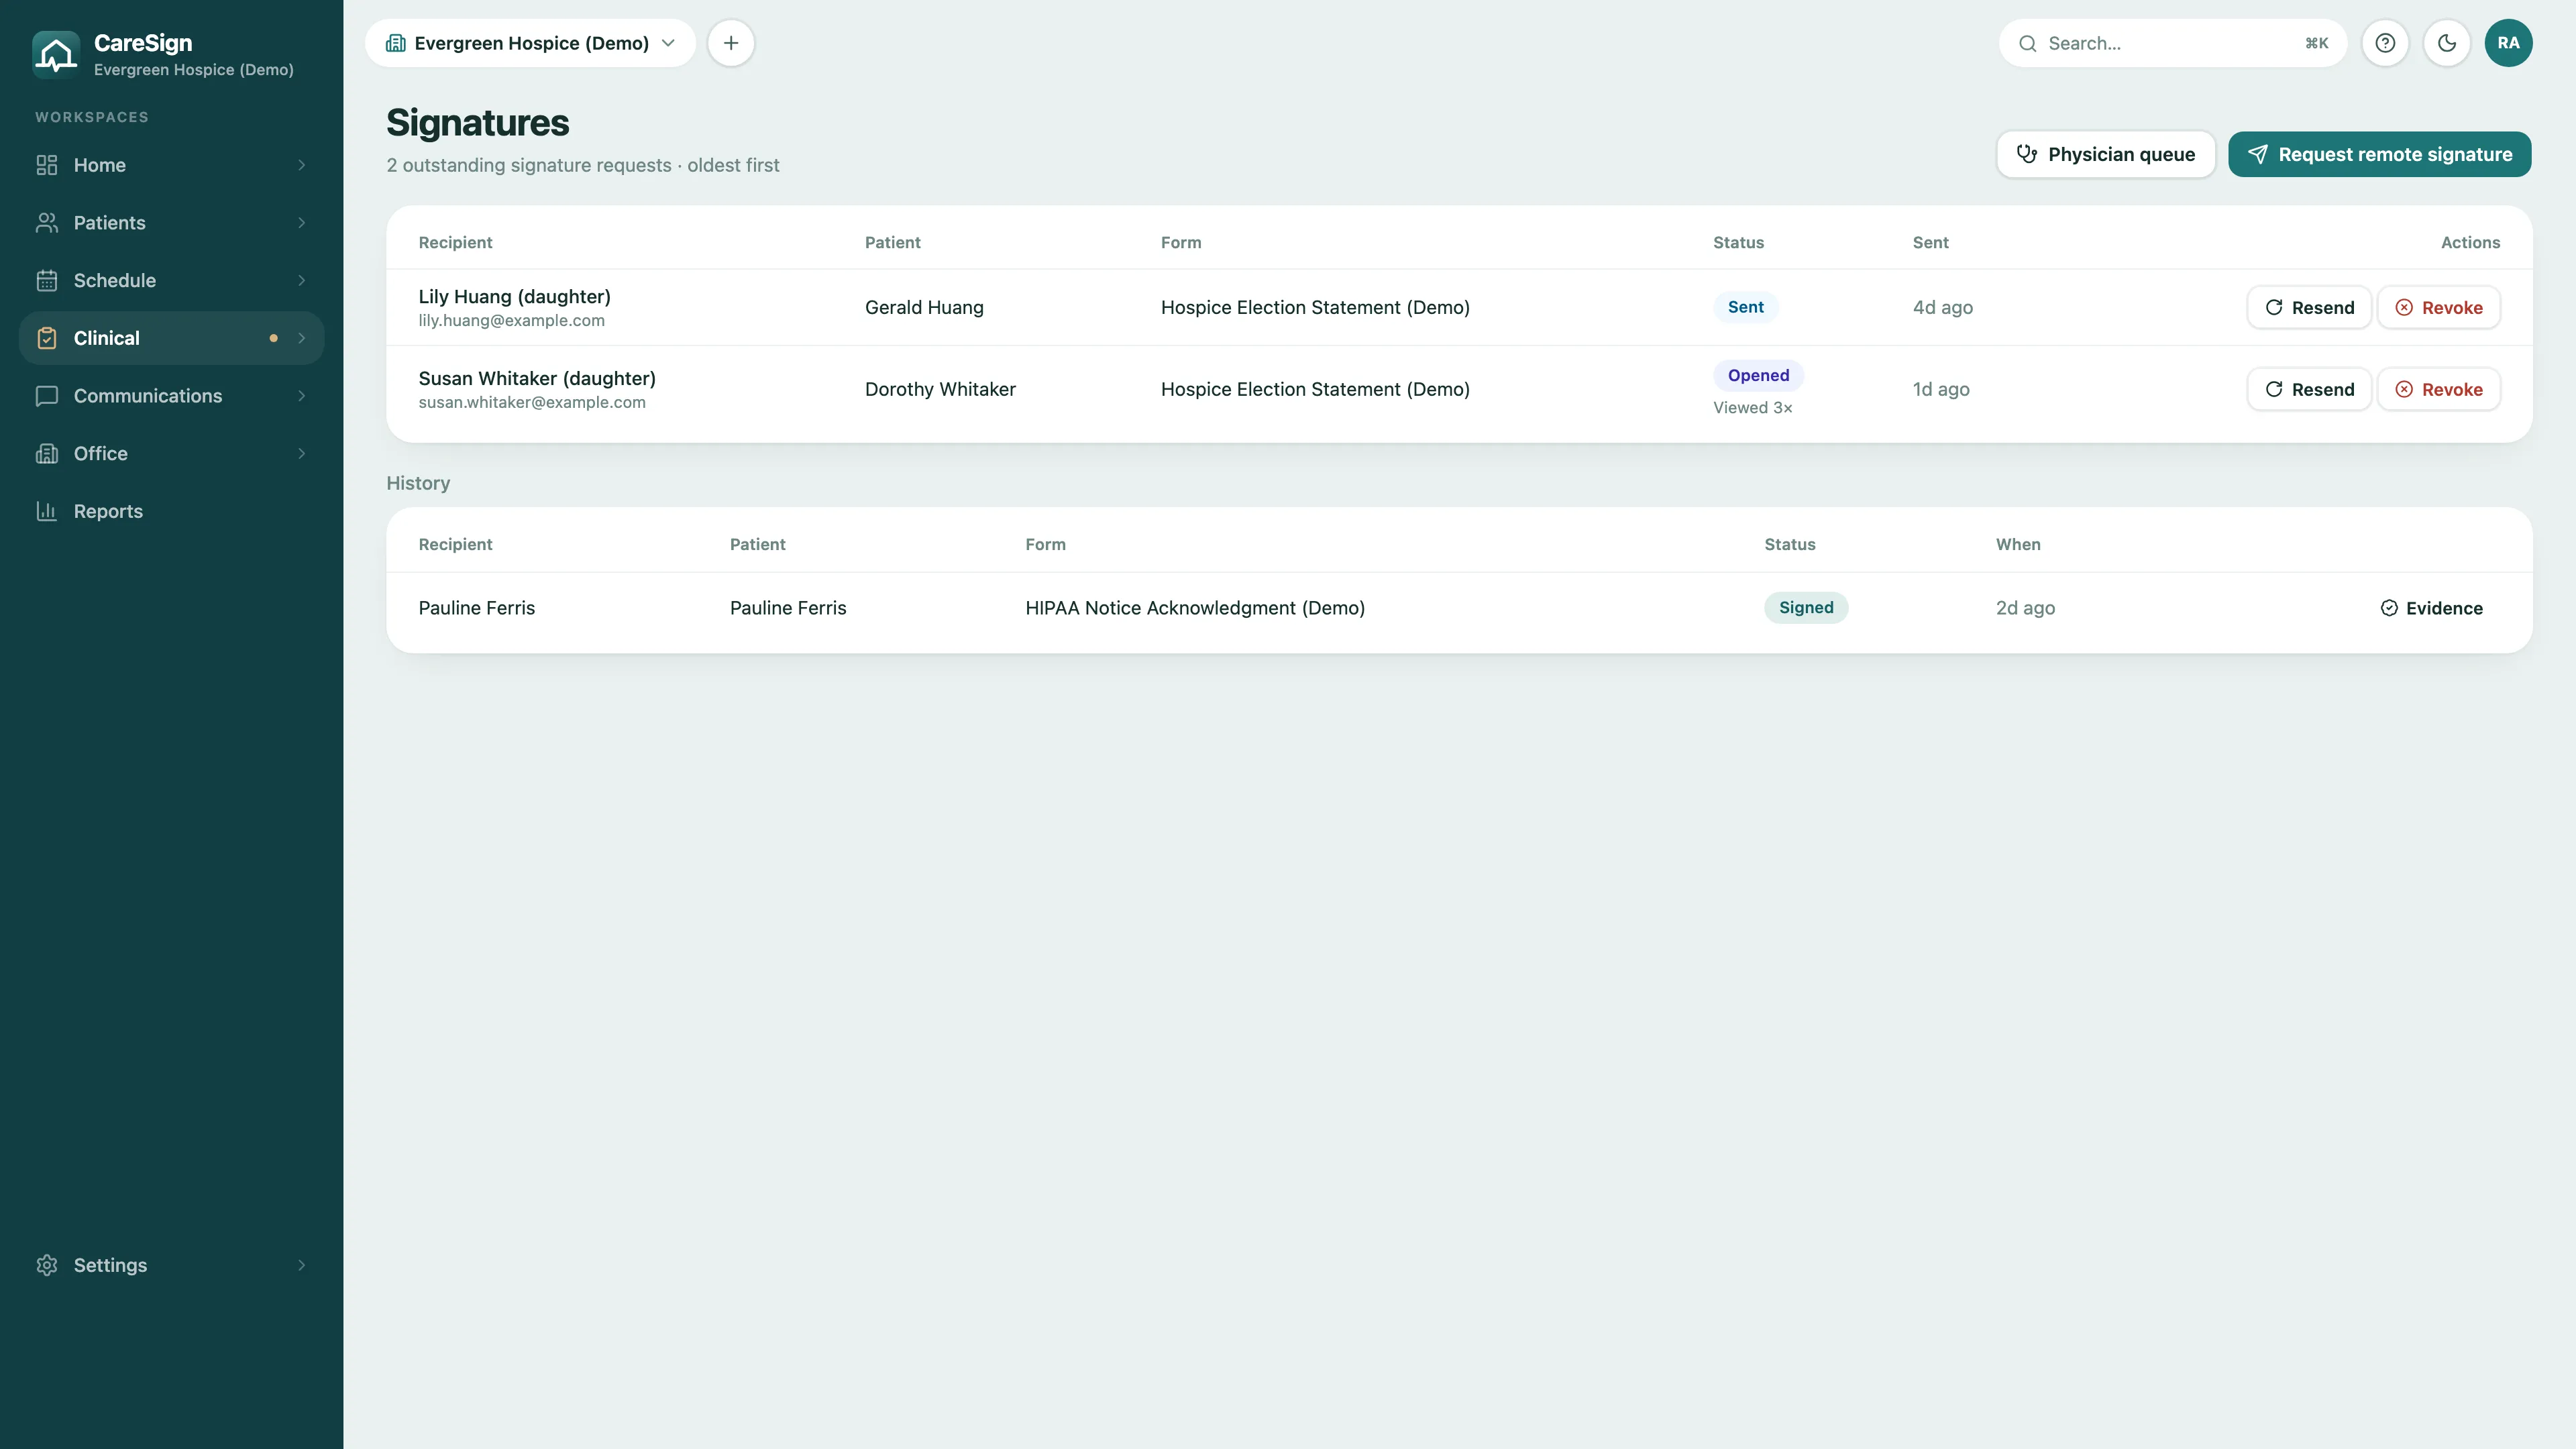Screen dimensions: 2576x1449
Task: Click the plus button beside the organization selector
Action: tap(731, 43)
